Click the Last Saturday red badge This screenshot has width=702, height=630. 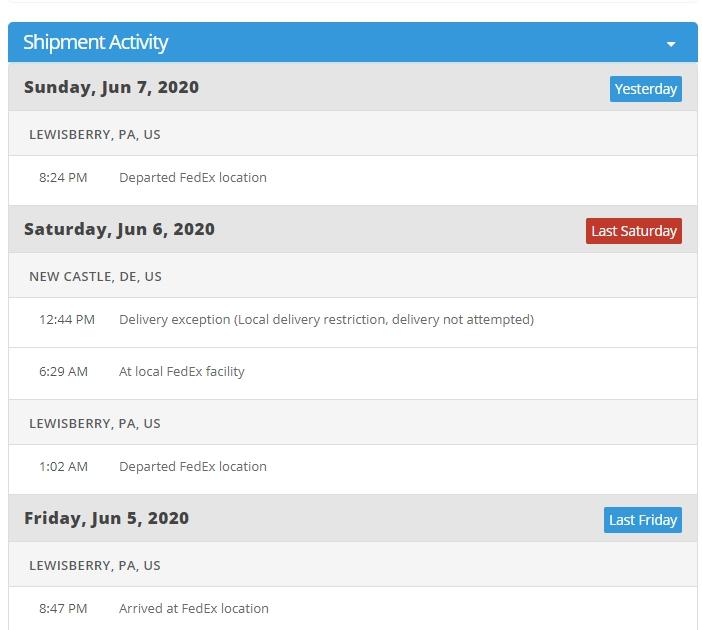click(634, 231)
